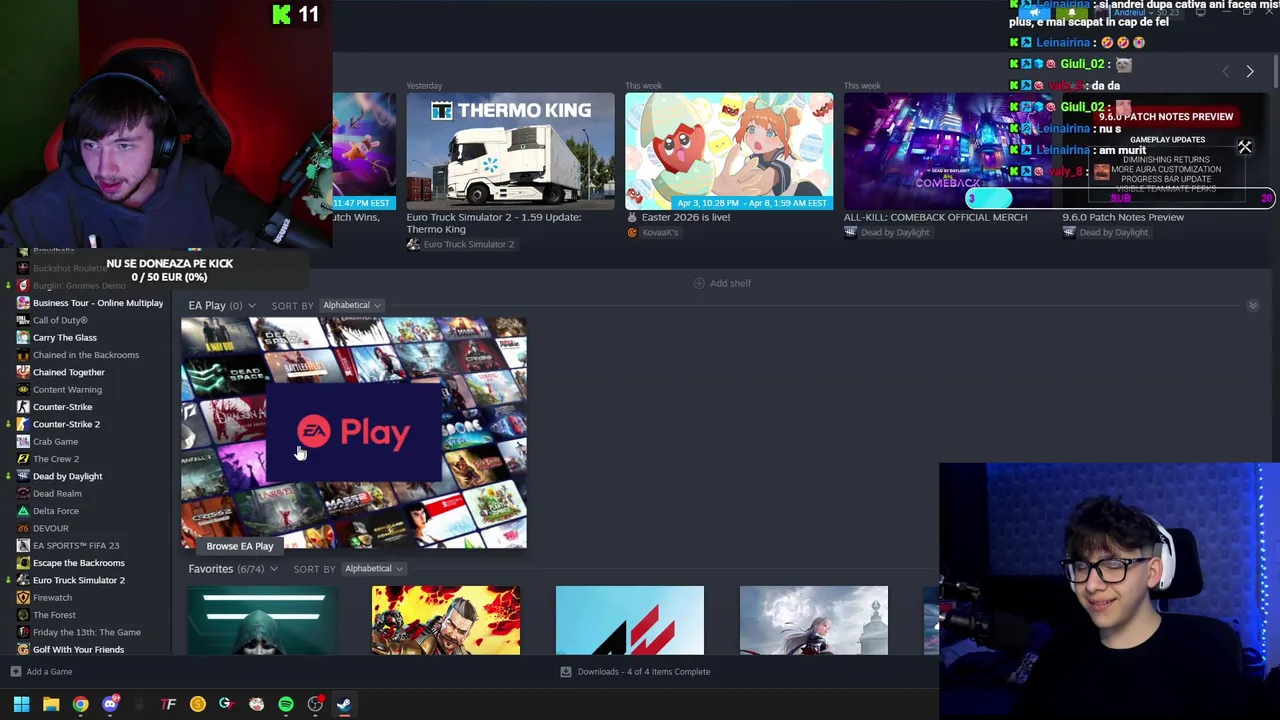
Task: Select the Chained Together game icon
Action: click(x=23, y=372)
